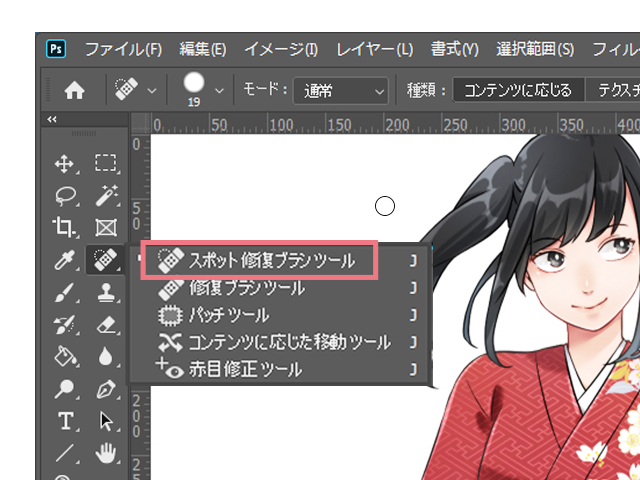
Task: Select the Pen tool
Action: click(x=106, y=389)
